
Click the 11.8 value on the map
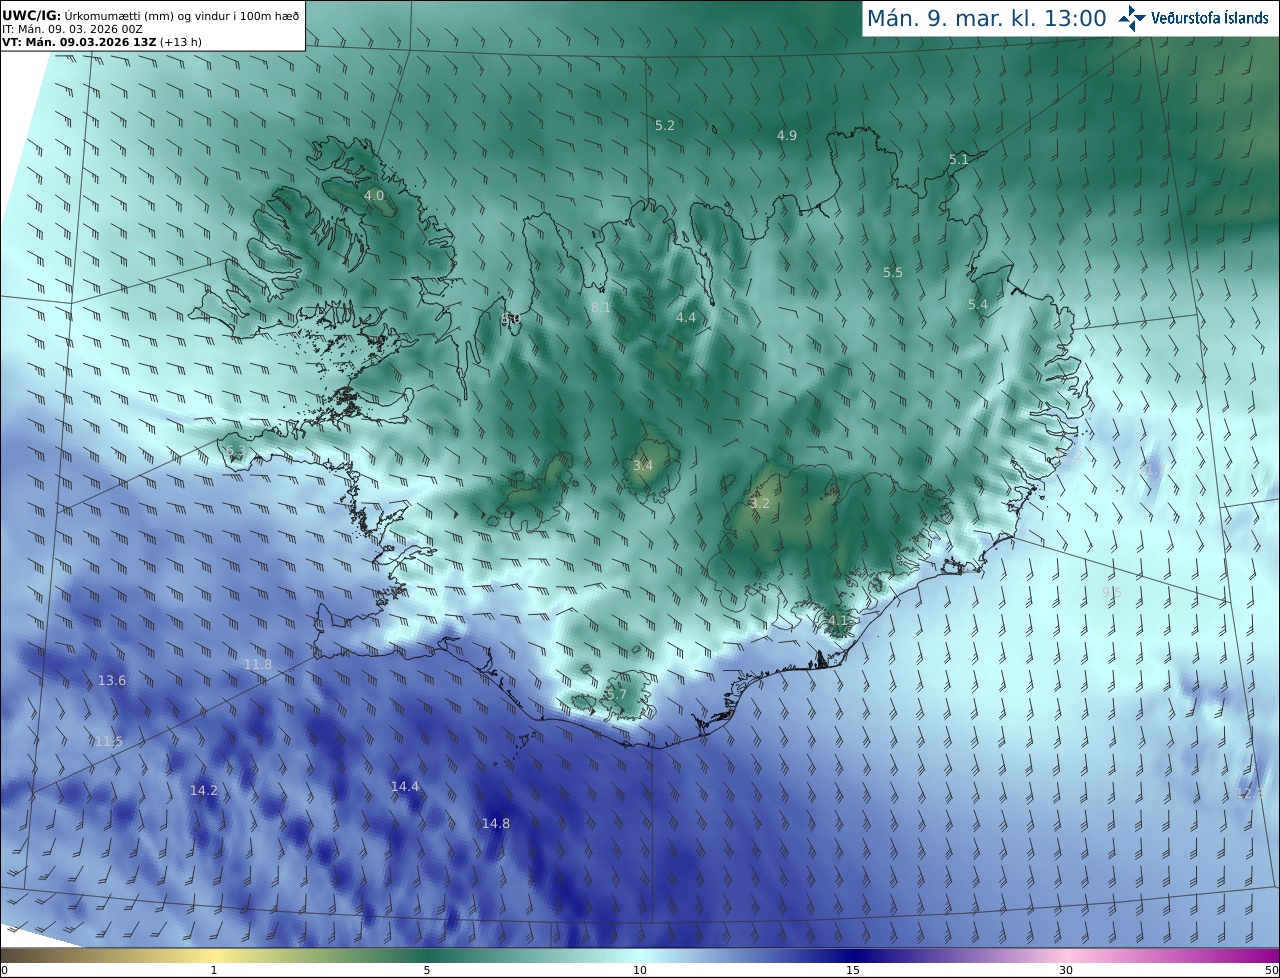257,665
